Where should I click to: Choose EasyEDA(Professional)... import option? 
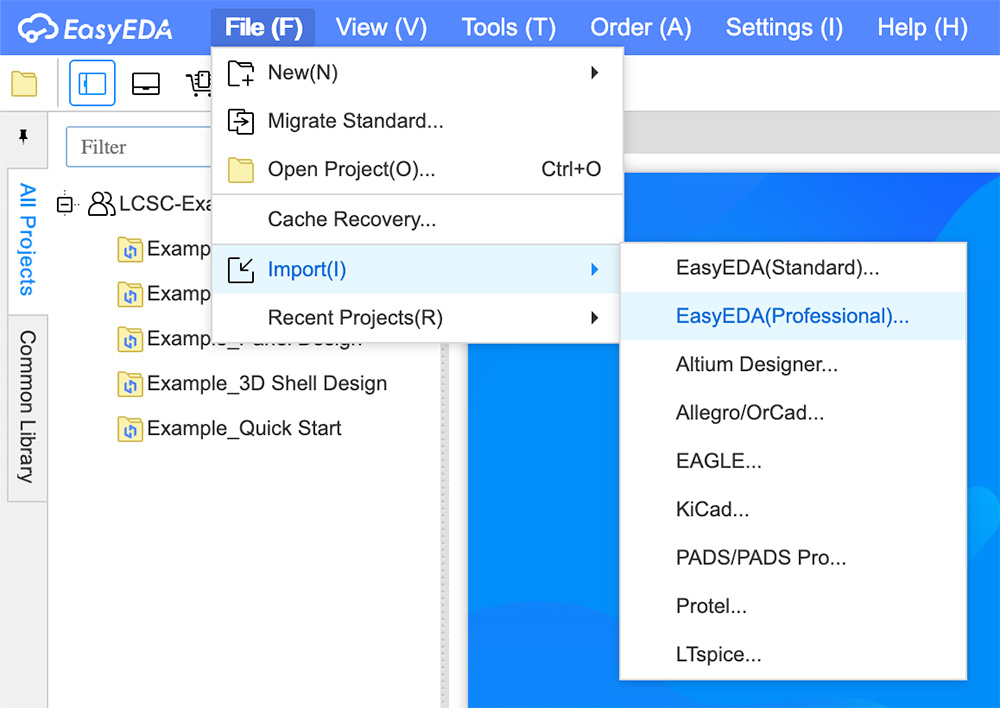793,316
